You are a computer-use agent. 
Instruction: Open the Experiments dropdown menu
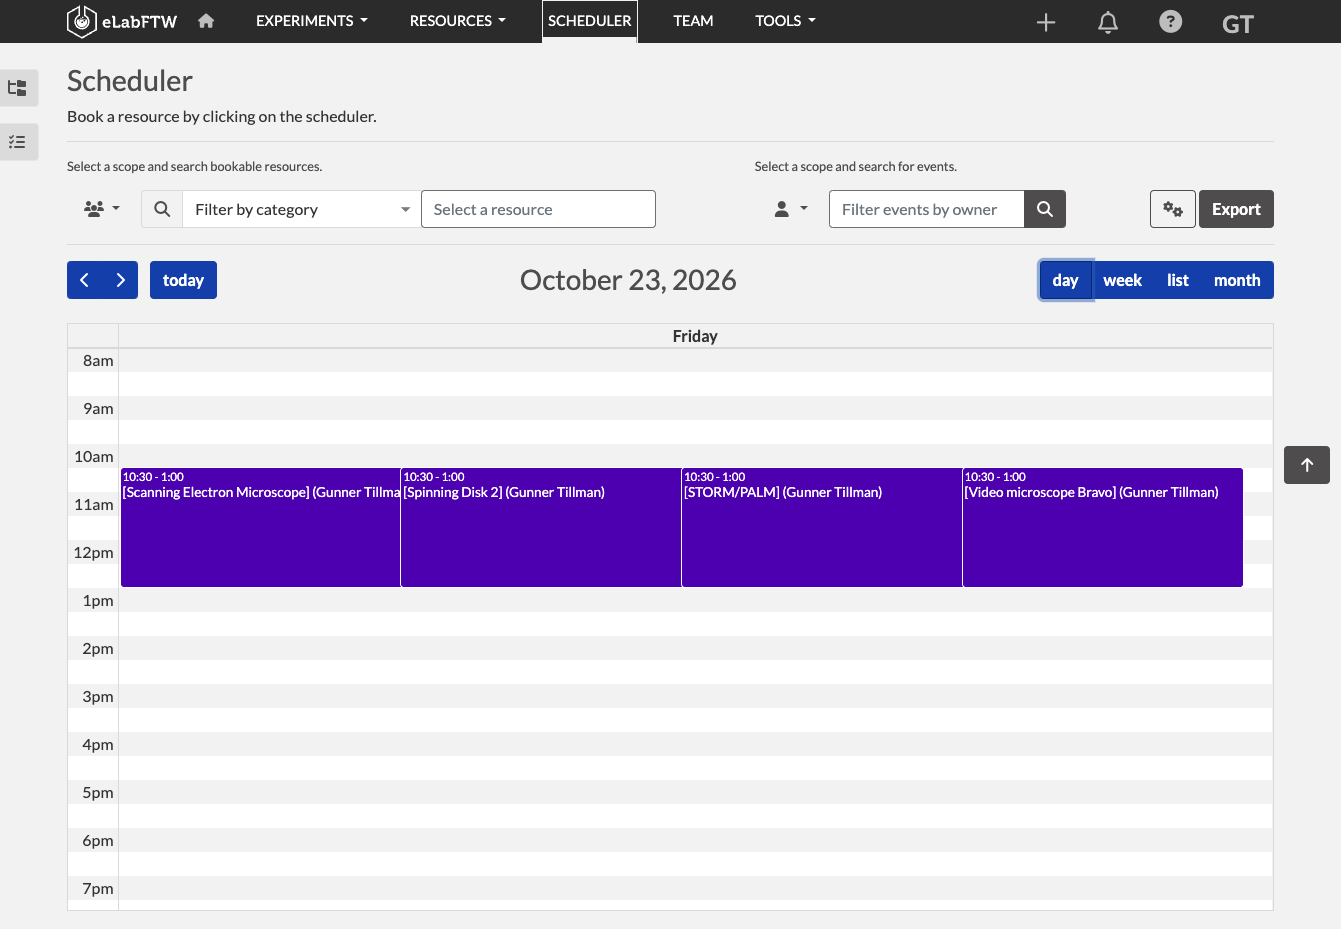pyautogui.click(x=312, y=21)
